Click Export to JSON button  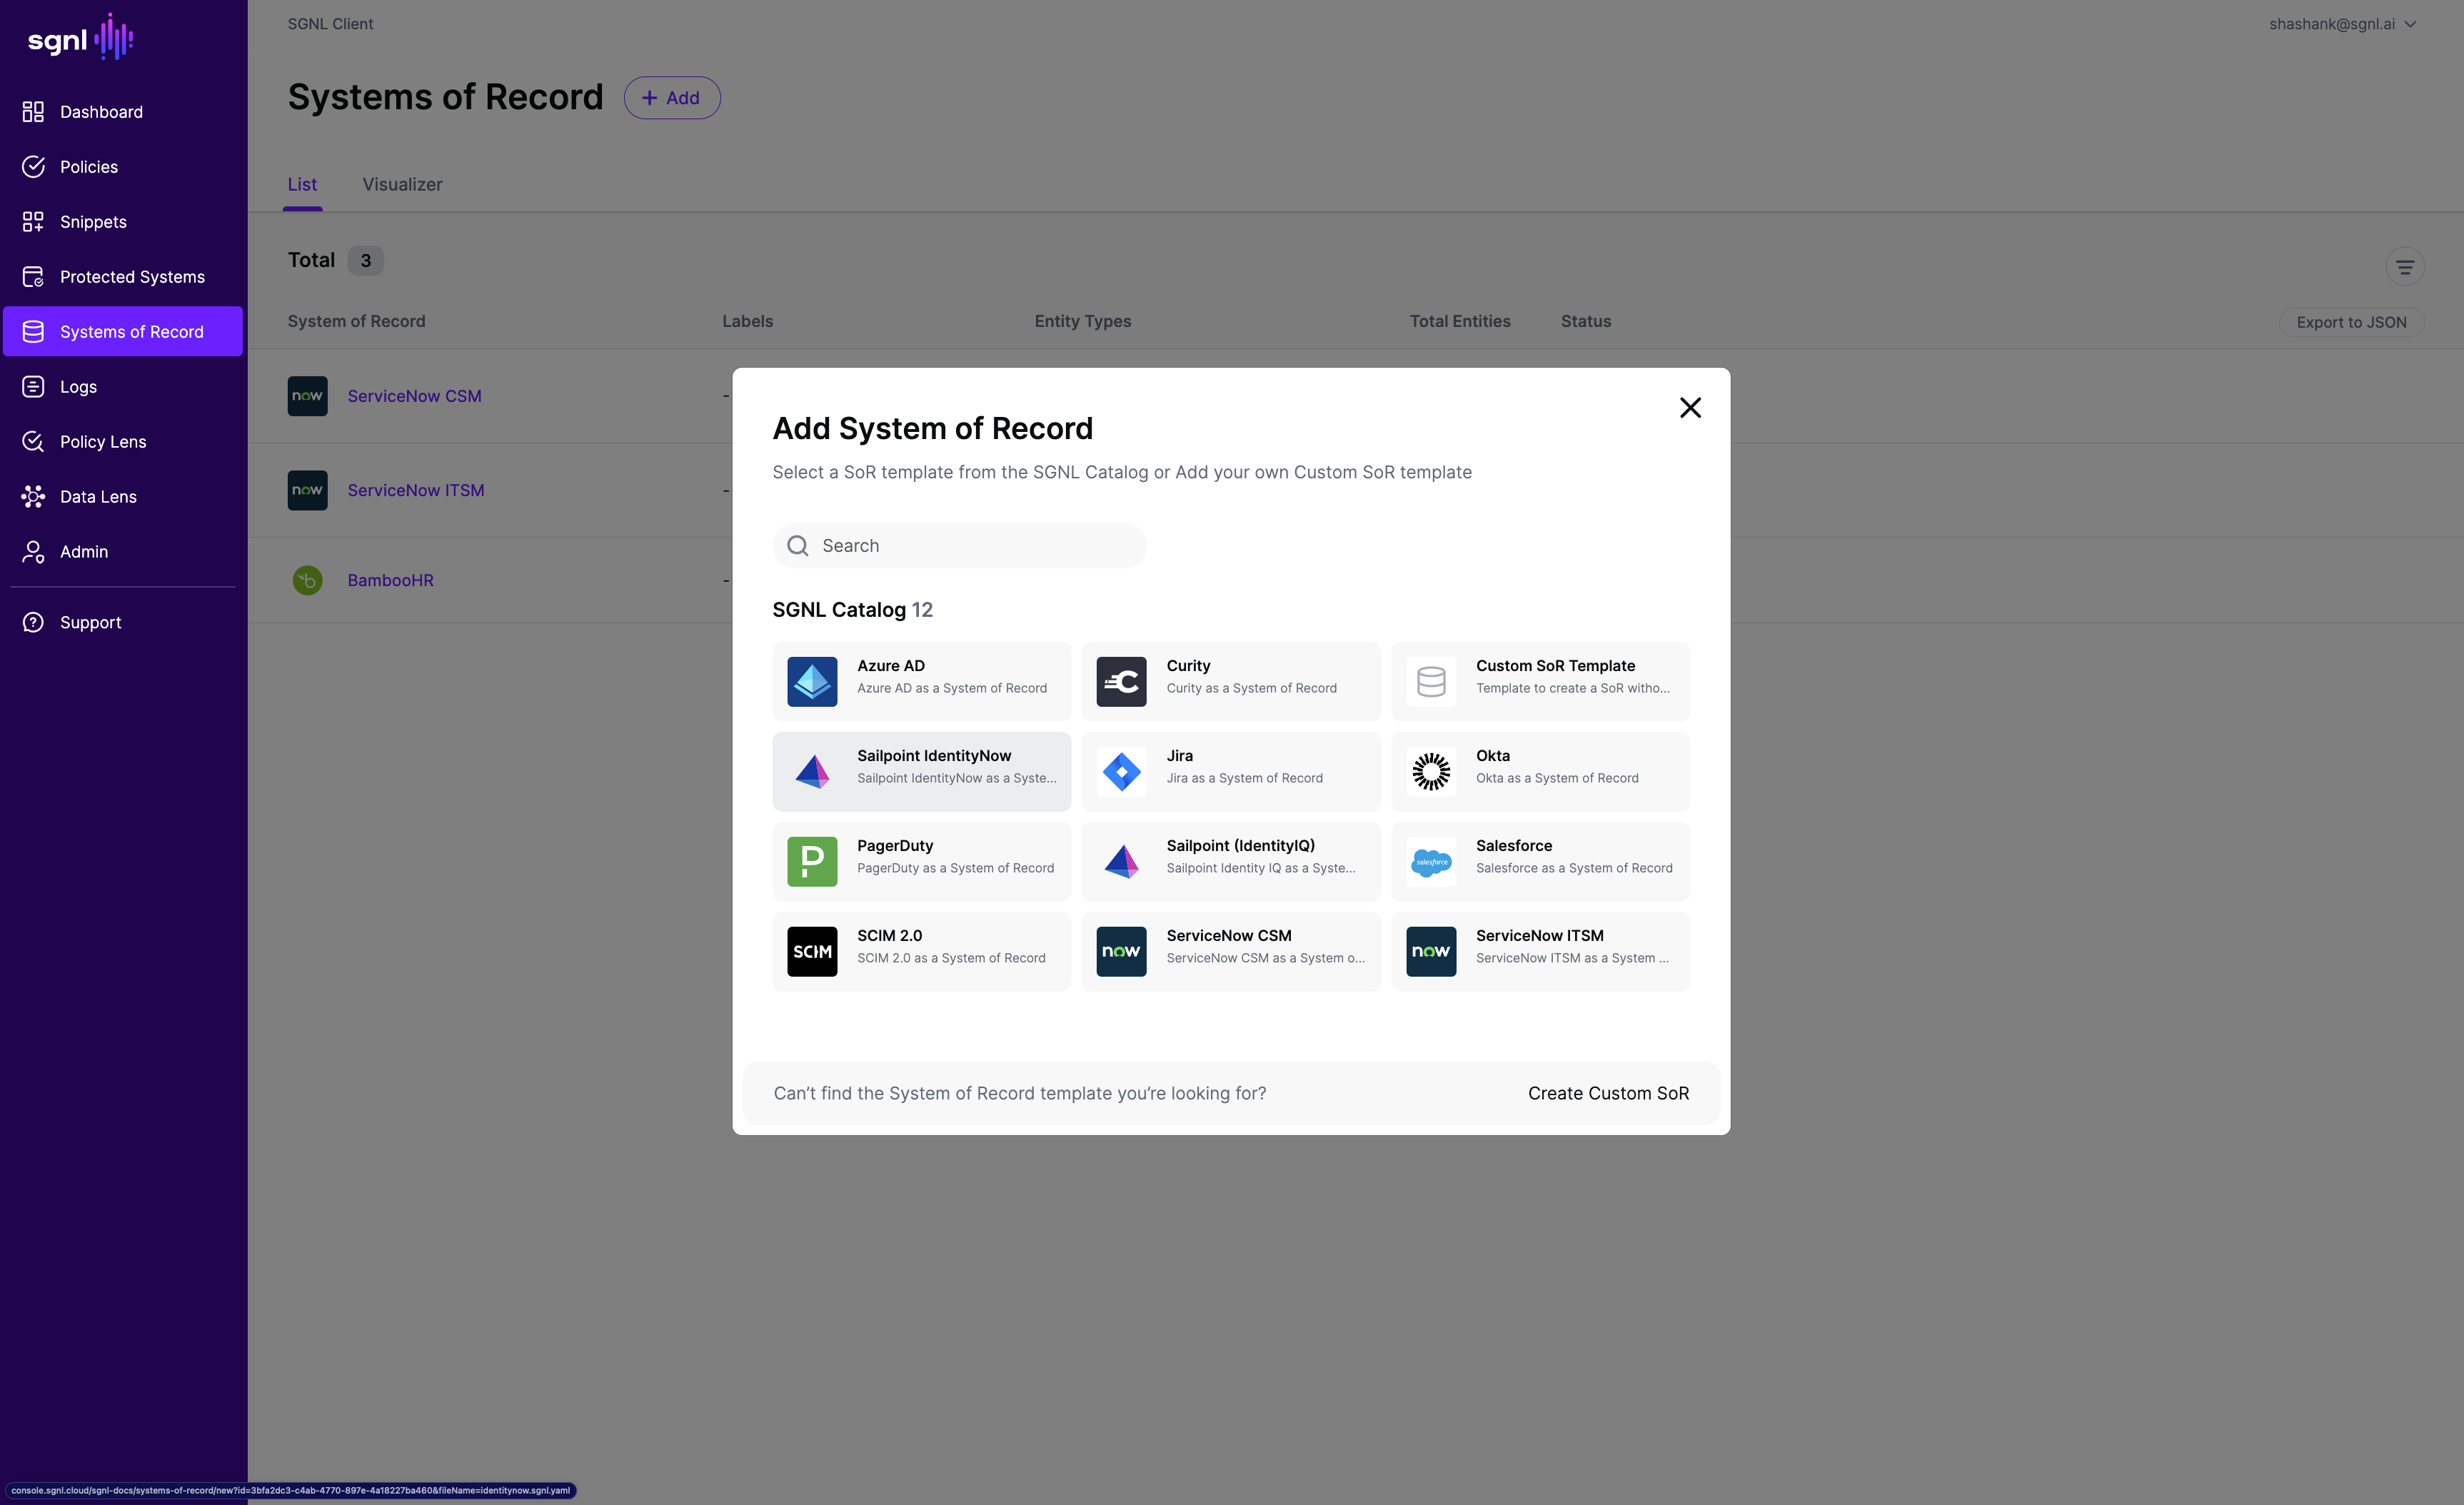pos(2352,322)
